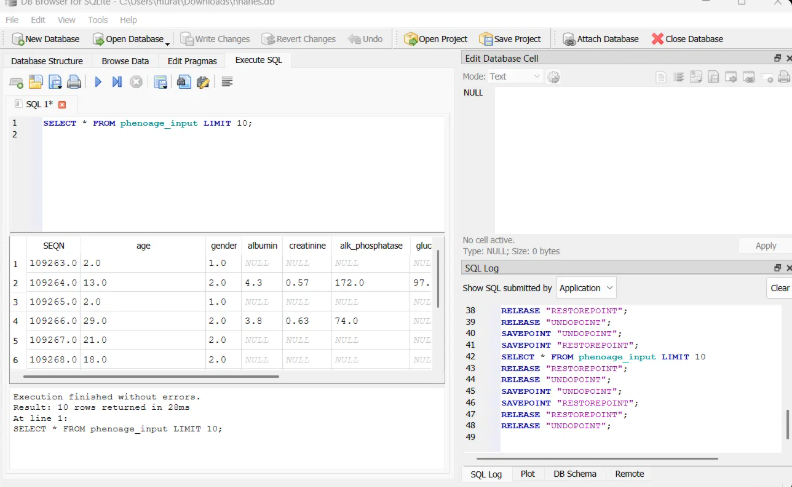Select the creatinine cell containing 0.63
The width and height of the screenshot is (792, 487).
click(x=307, y=321)
